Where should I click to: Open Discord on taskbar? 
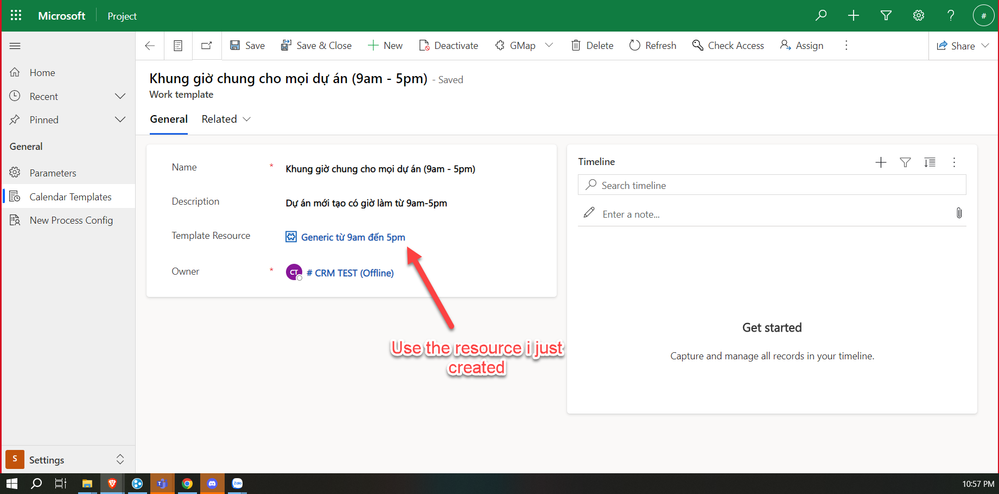(212, 484)
